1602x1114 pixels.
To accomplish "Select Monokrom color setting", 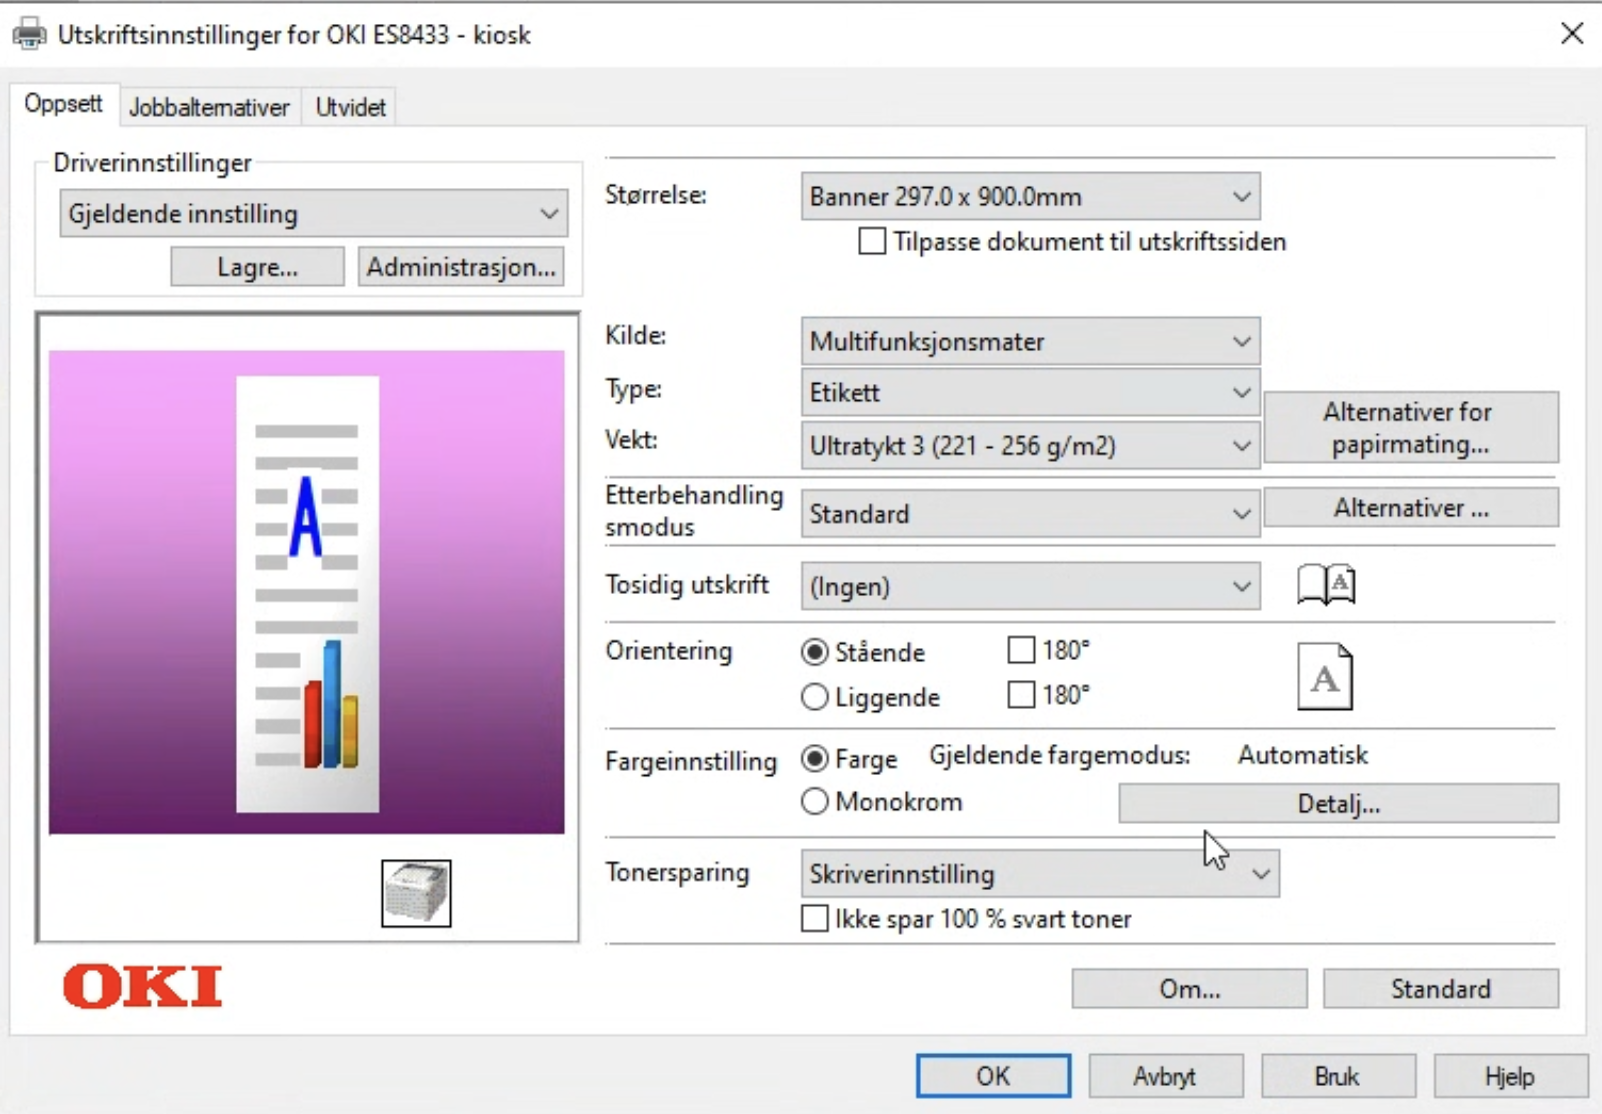I will click(815, 802).
